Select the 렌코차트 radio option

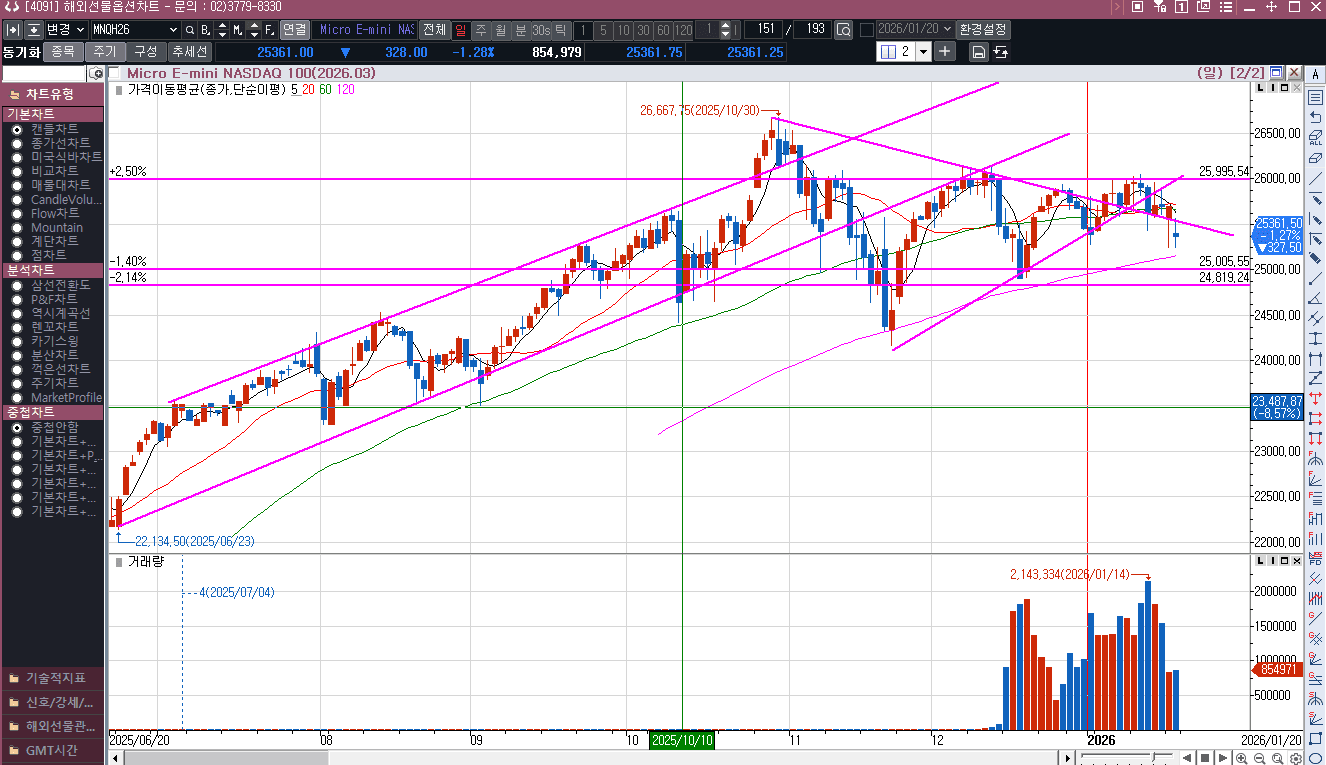tap(17, 327)
